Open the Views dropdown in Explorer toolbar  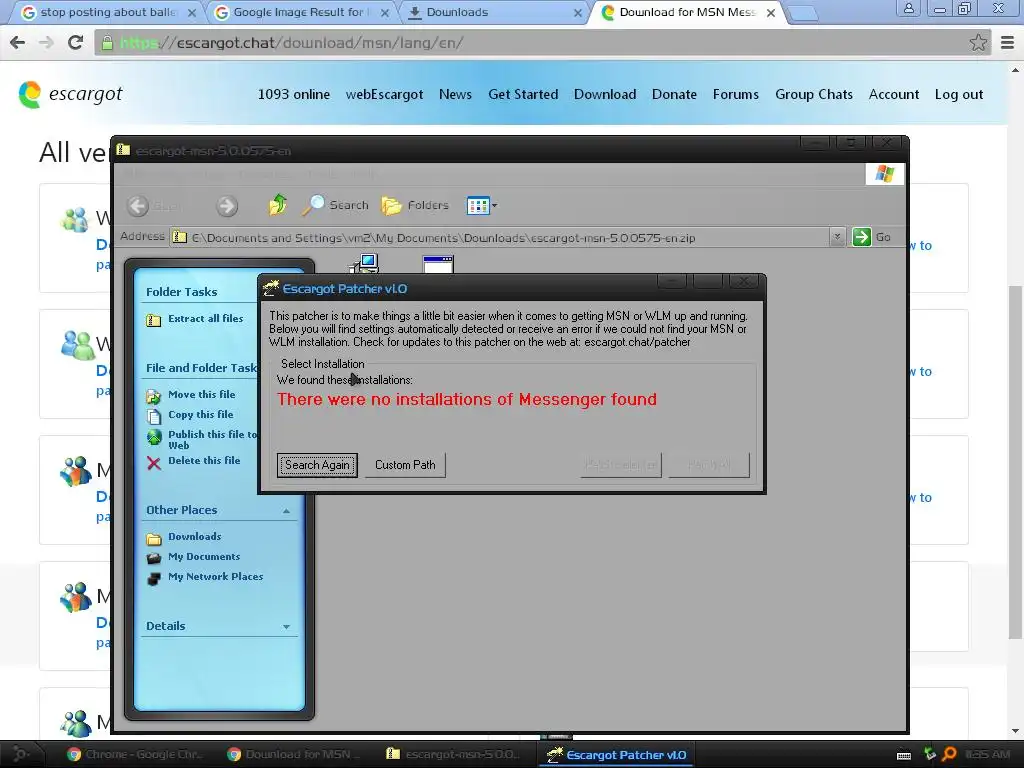tap(482, 206)
